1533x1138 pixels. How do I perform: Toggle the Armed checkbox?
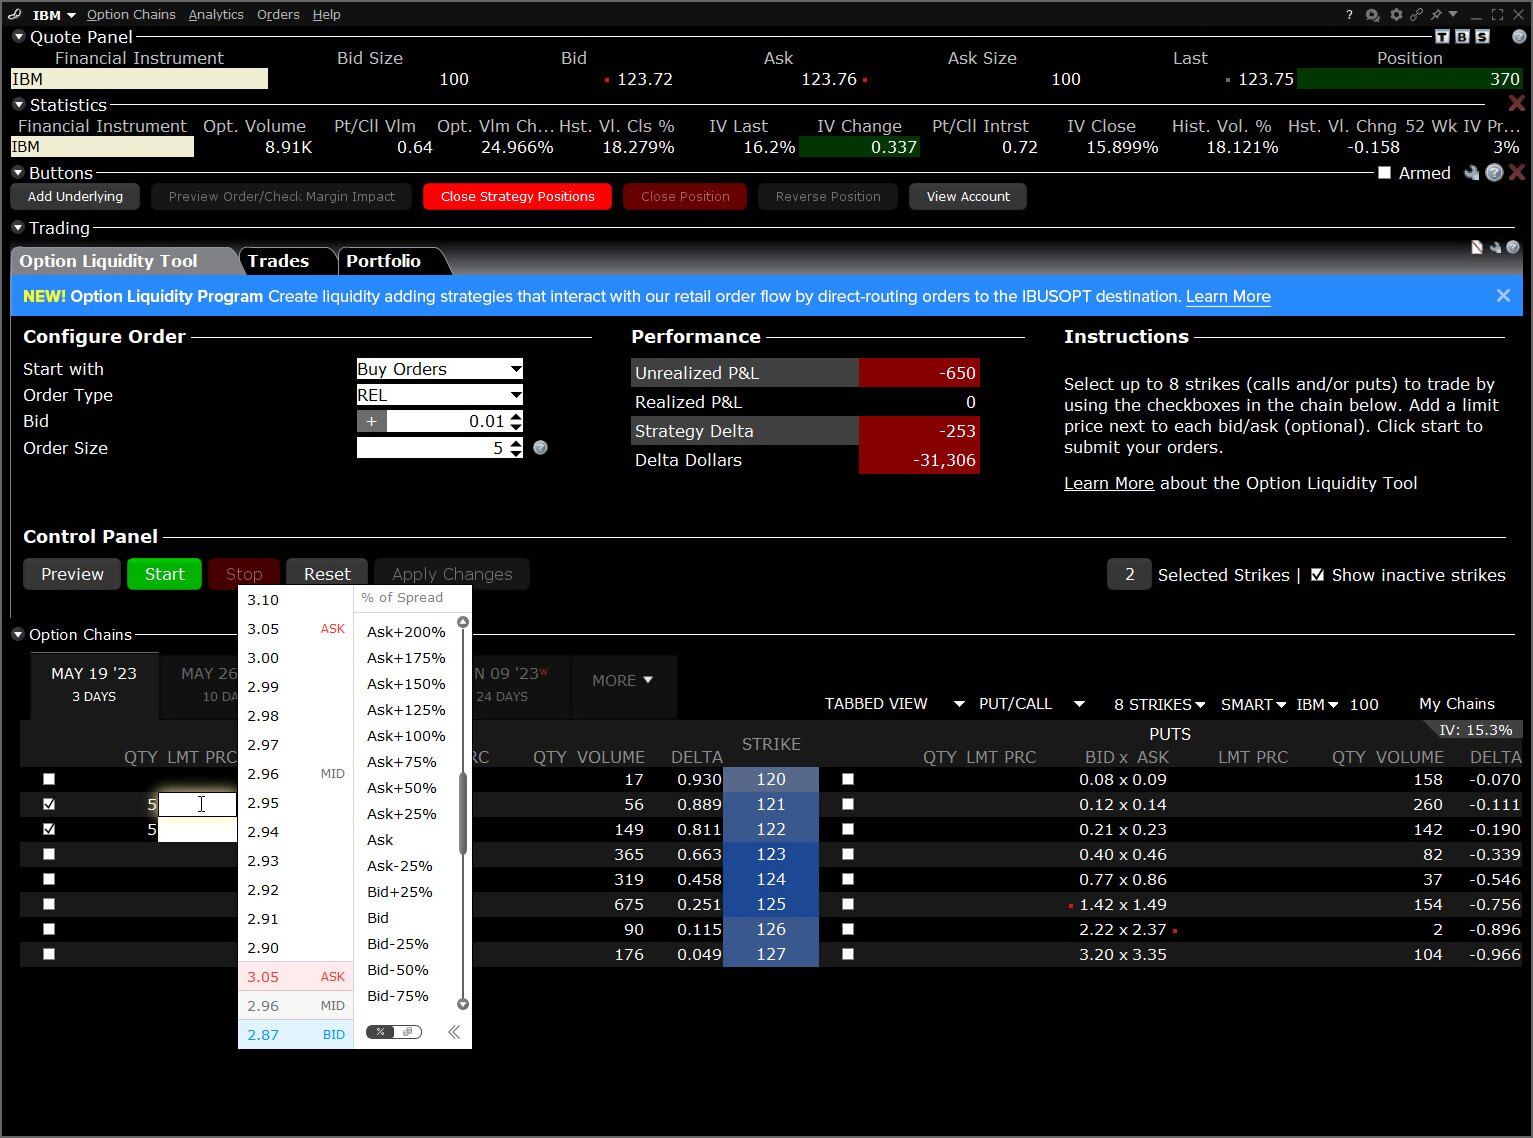click(1384, 173)
